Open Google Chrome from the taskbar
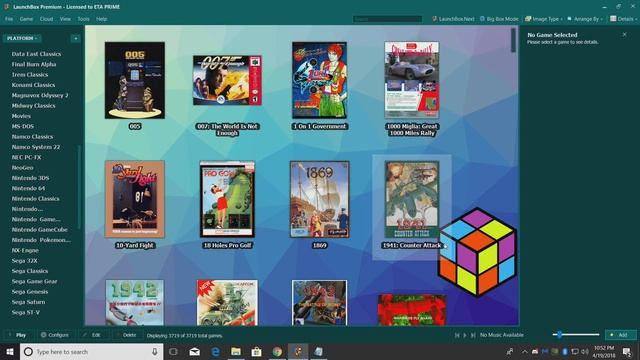 tap(277, 351)
